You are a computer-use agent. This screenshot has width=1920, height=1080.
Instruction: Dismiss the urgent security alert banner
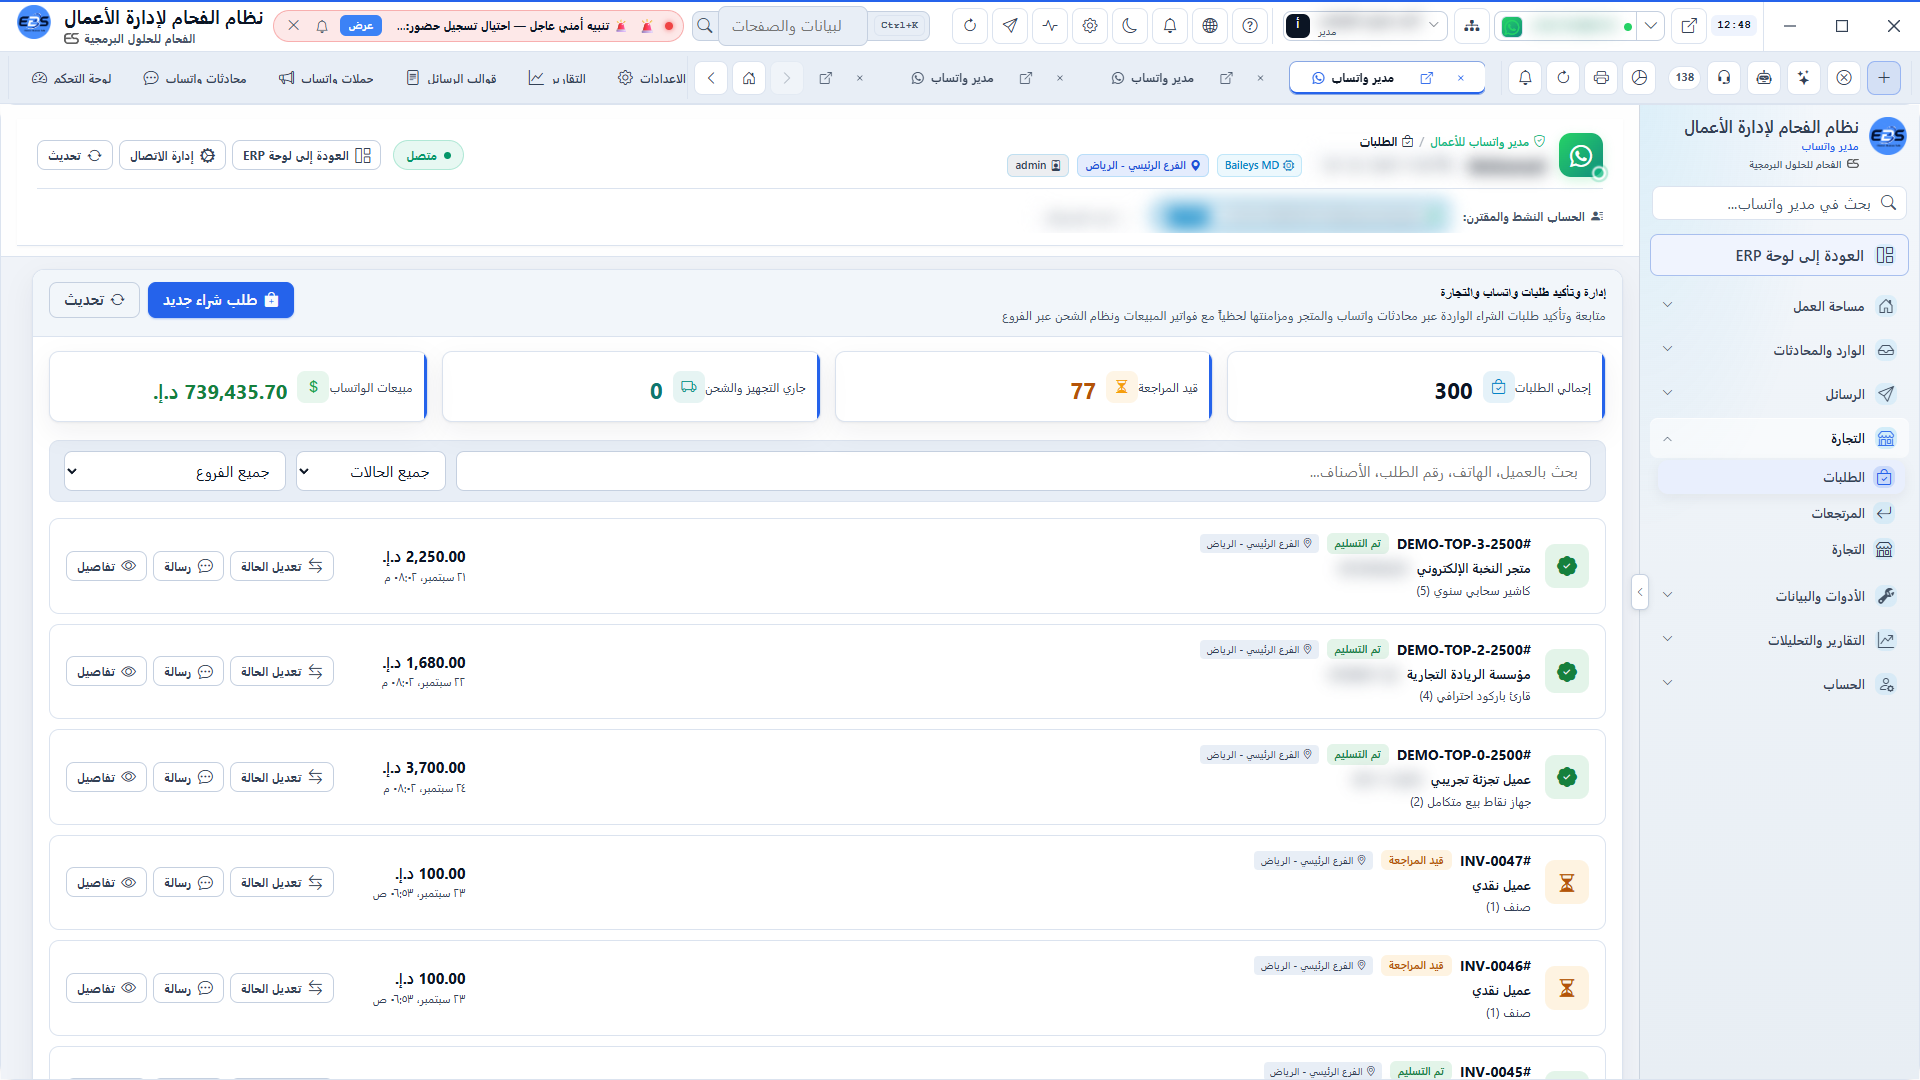pos(293,26)
